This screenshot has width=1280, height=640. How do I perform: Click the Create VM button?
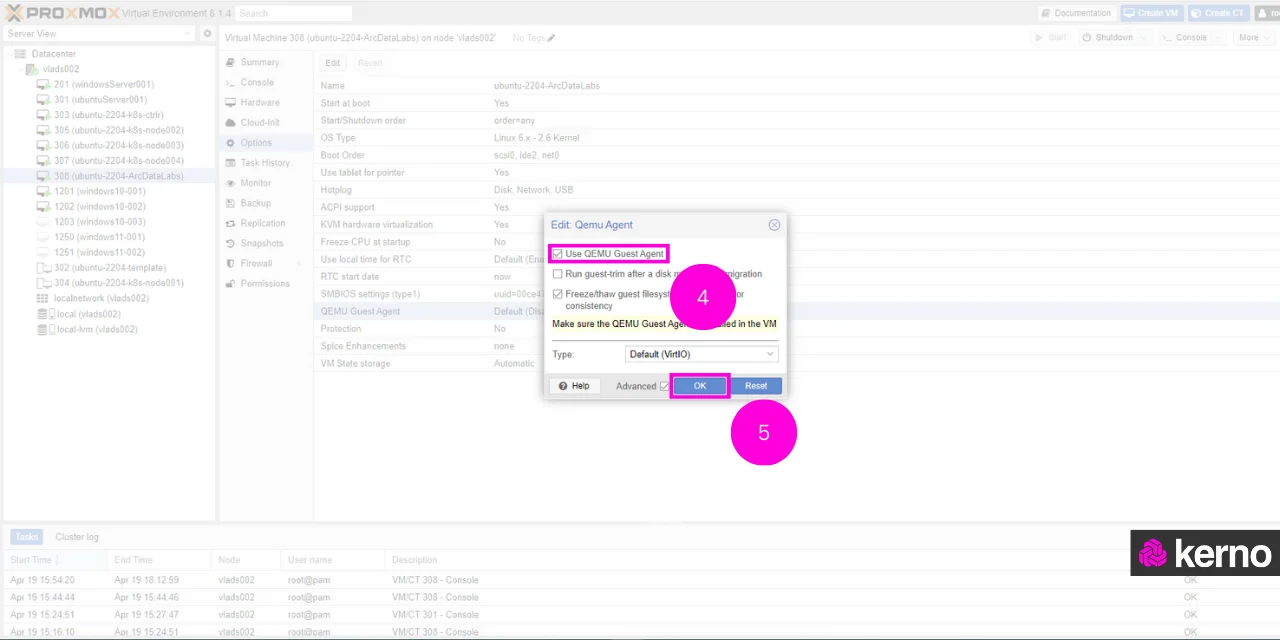click(1152, 13)
